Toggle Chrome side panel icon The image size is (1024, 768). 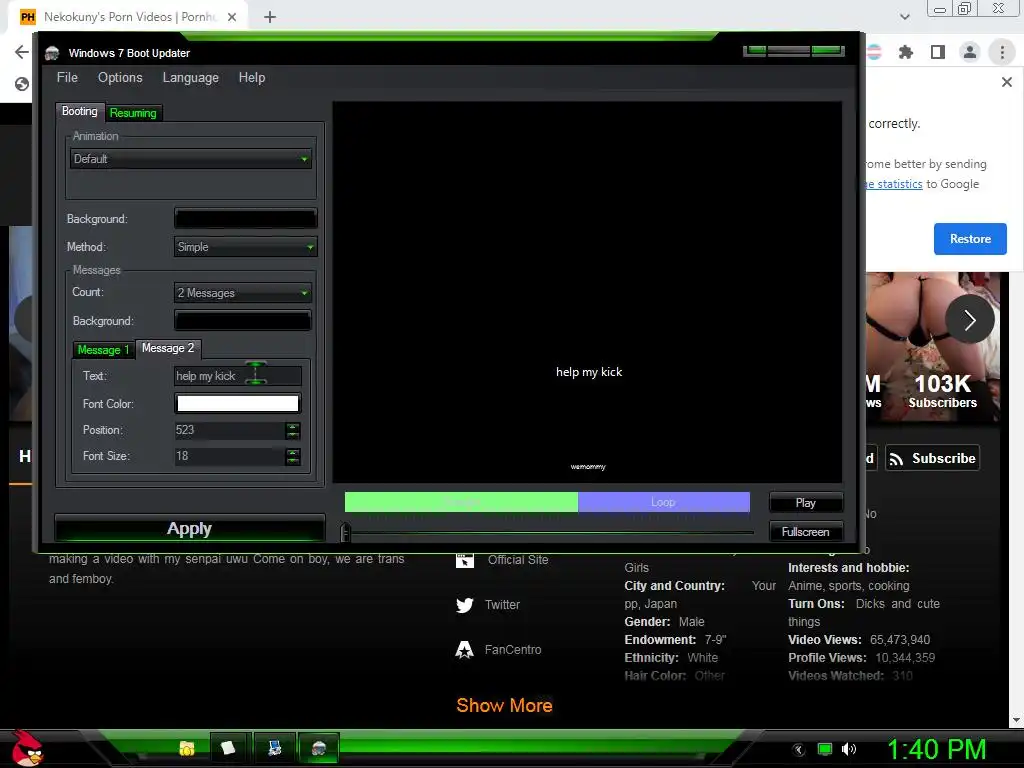(x=938, y=52)
